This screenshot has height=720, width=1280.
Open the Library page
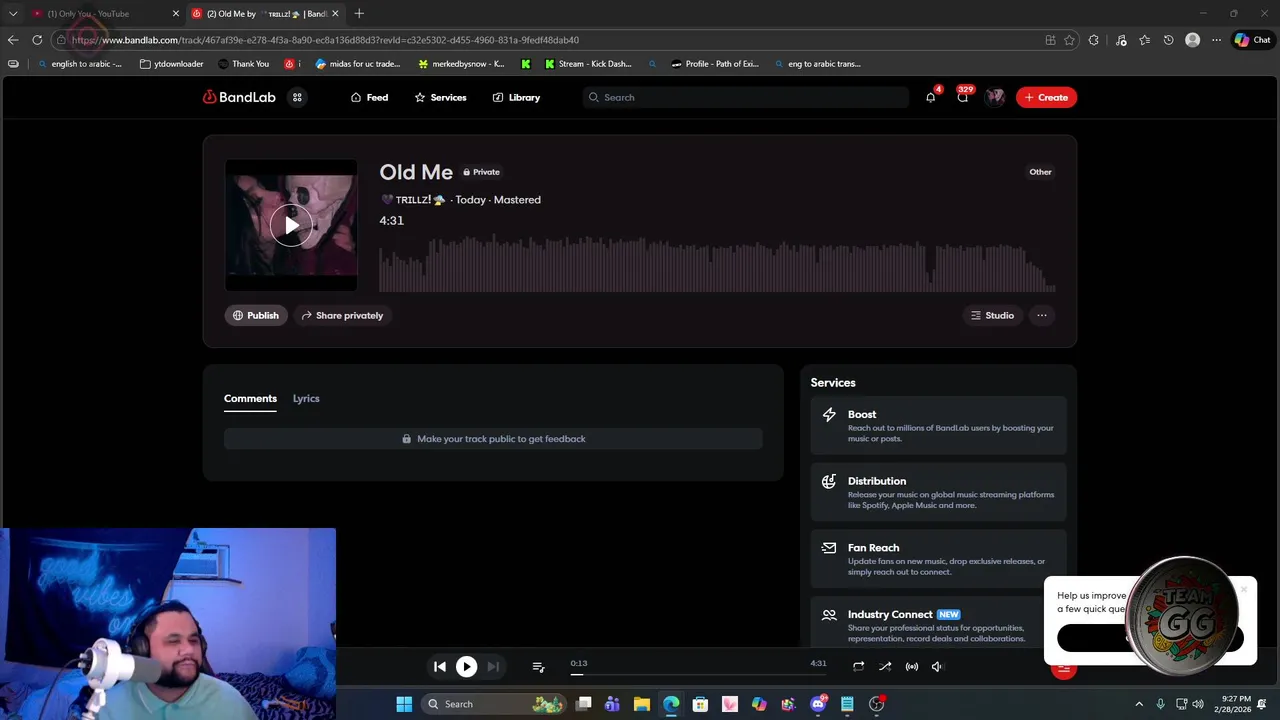516,97
